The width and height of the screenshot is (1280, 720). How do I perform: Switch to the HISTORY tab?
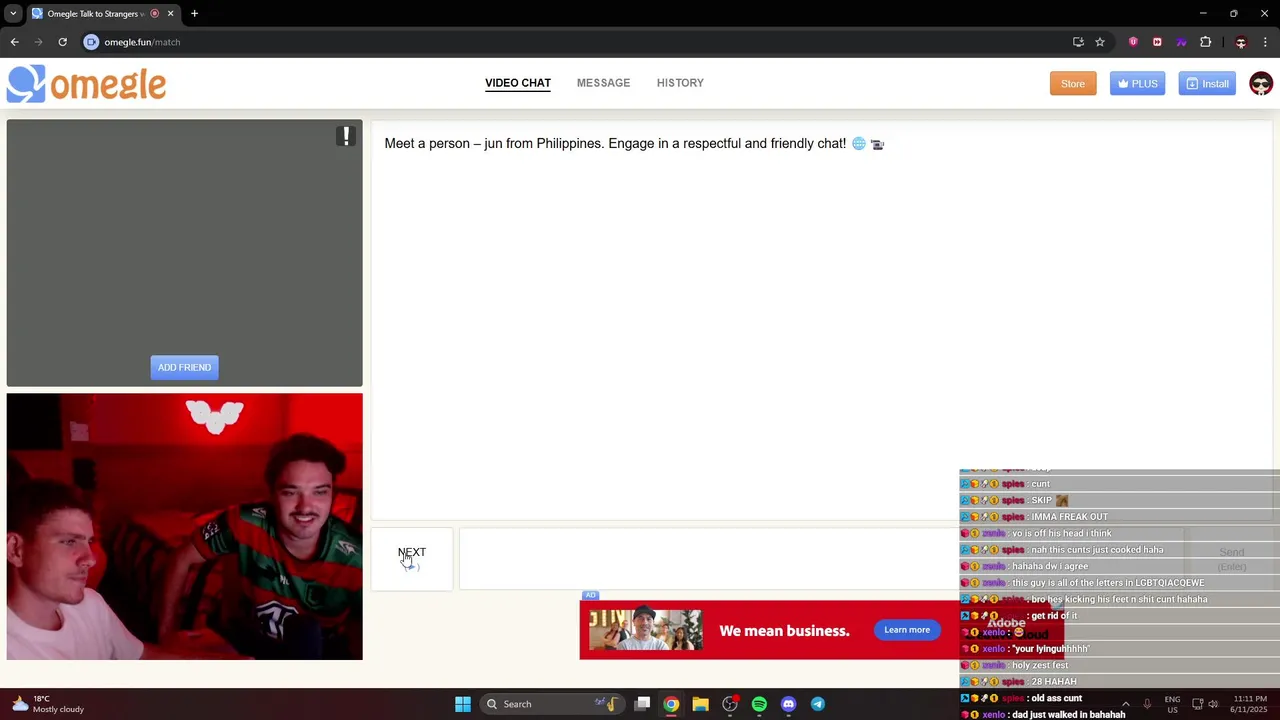[x=680, y=83]
